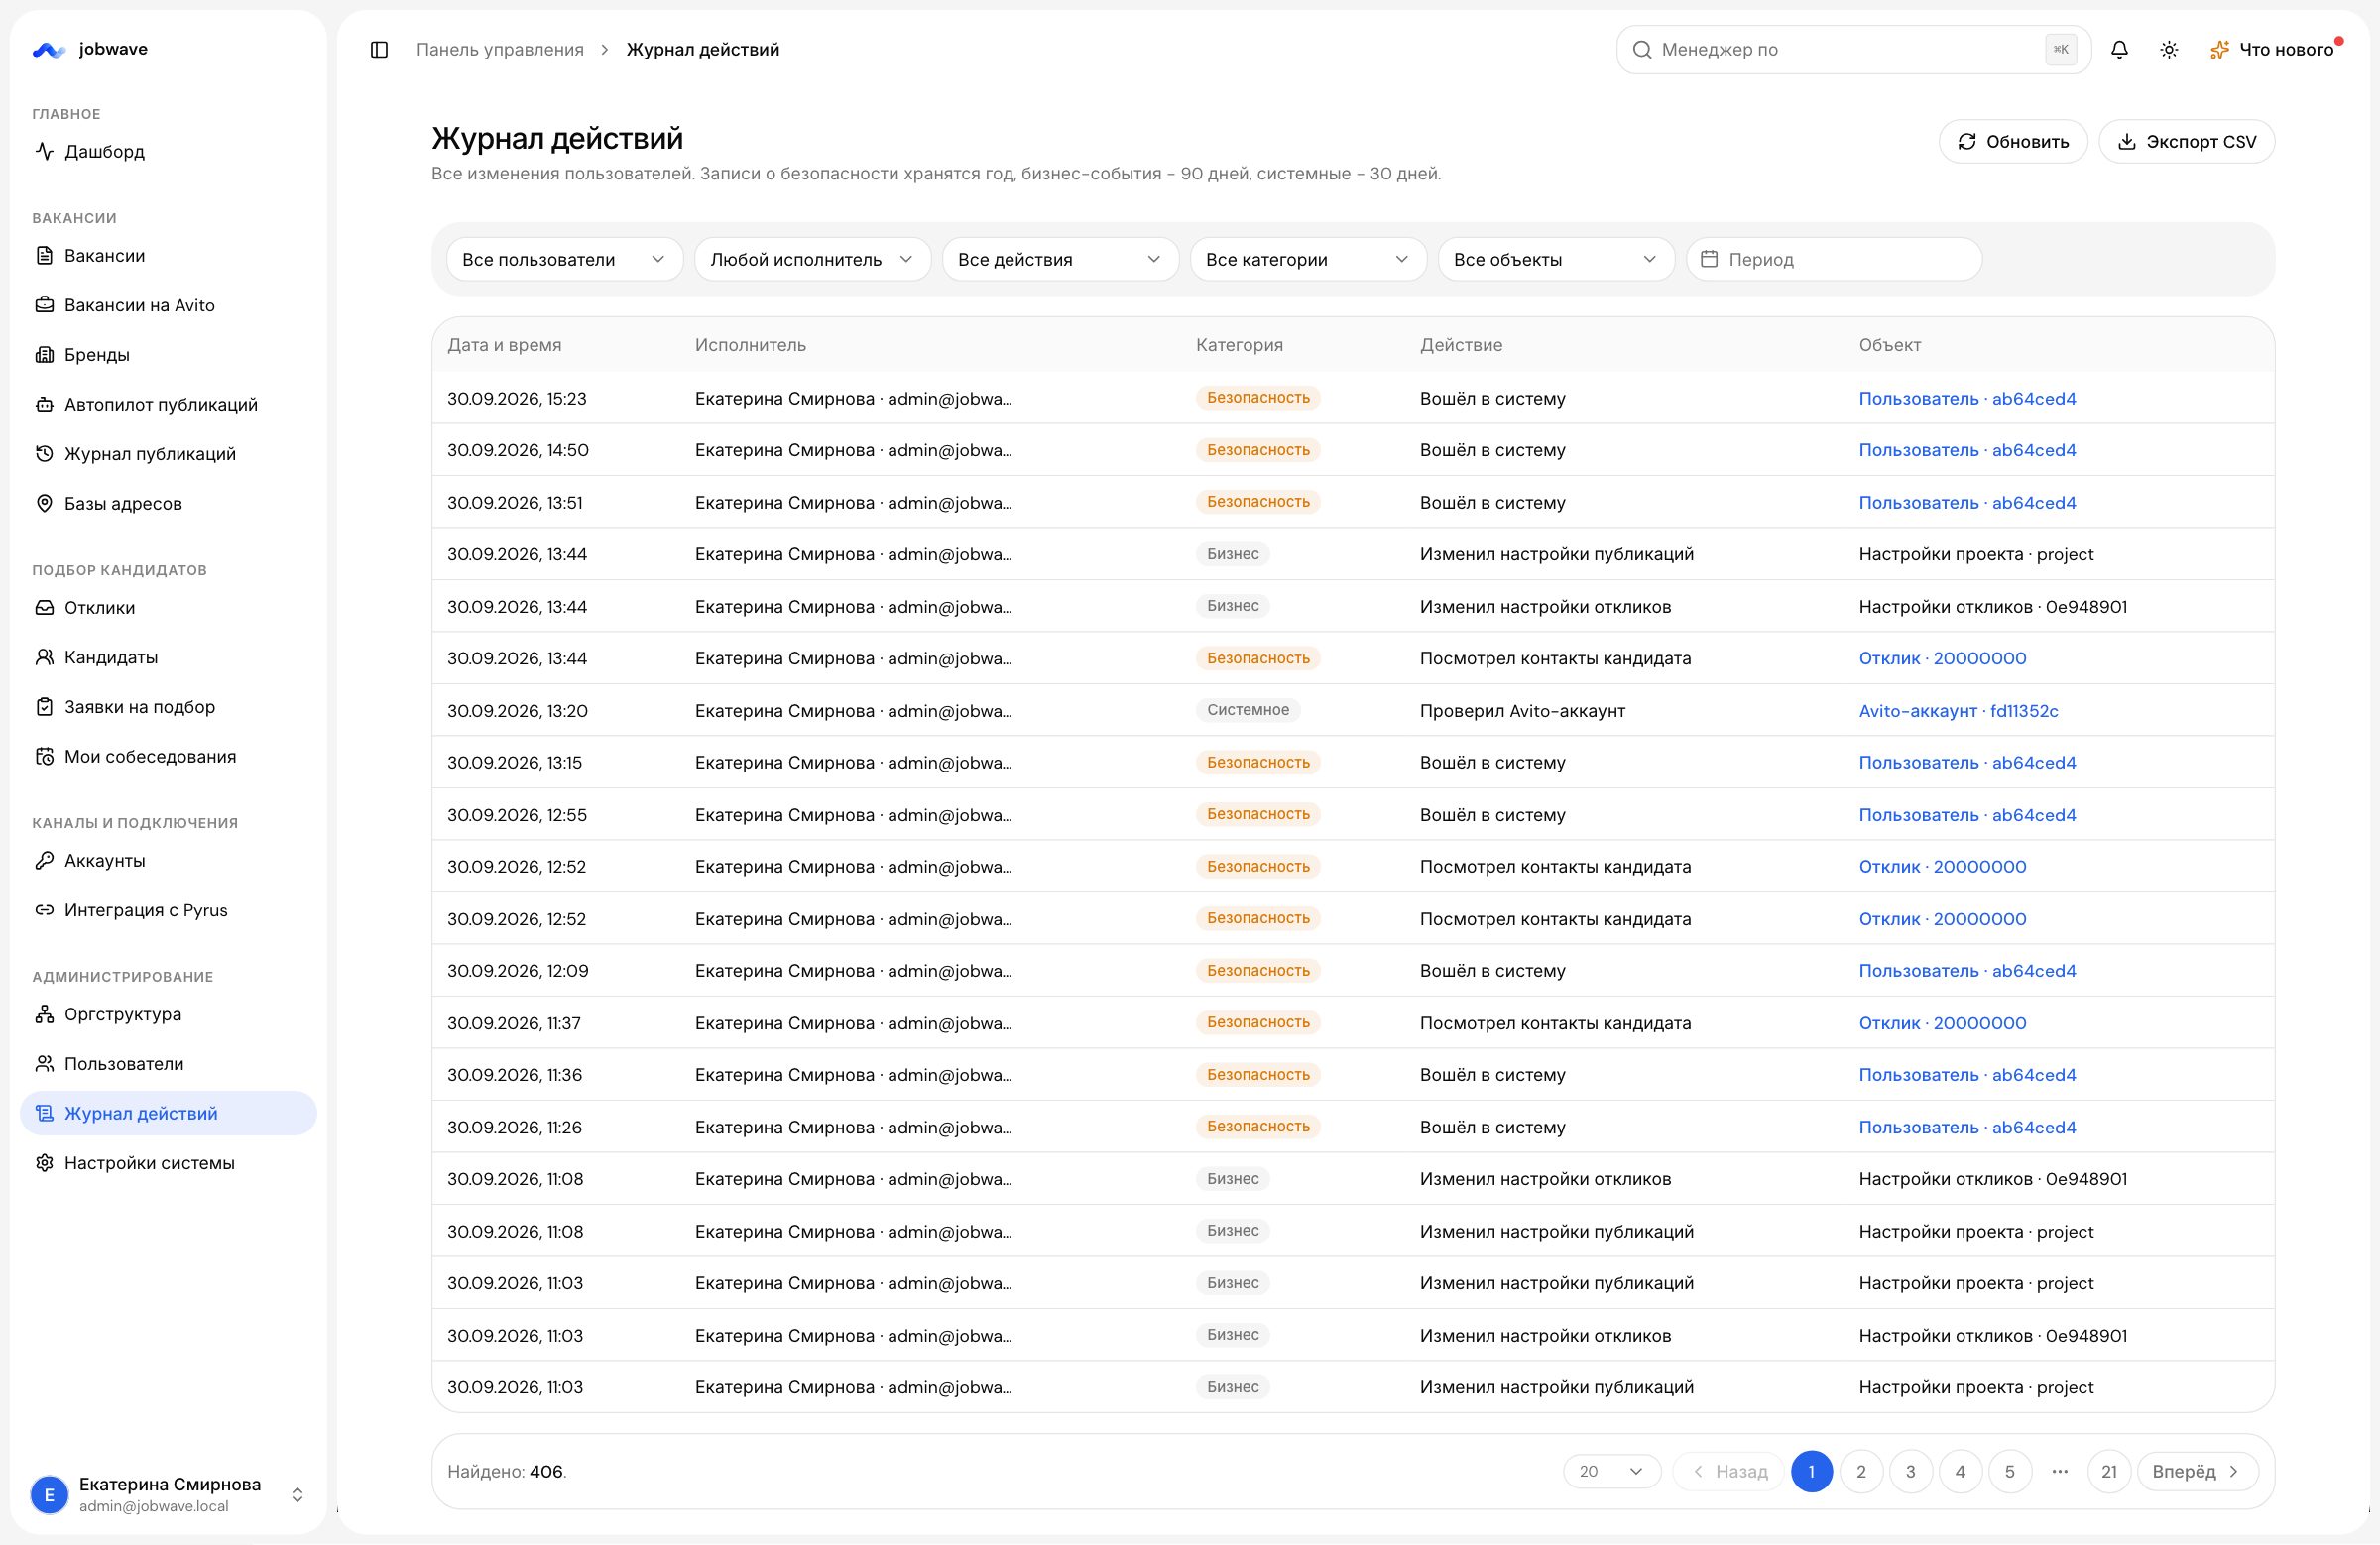The width and height of the screenshot is (2380, 1545).
Task: Expand the Все объекты filter
Action: pyautogui.click(x=1556, y=259)
